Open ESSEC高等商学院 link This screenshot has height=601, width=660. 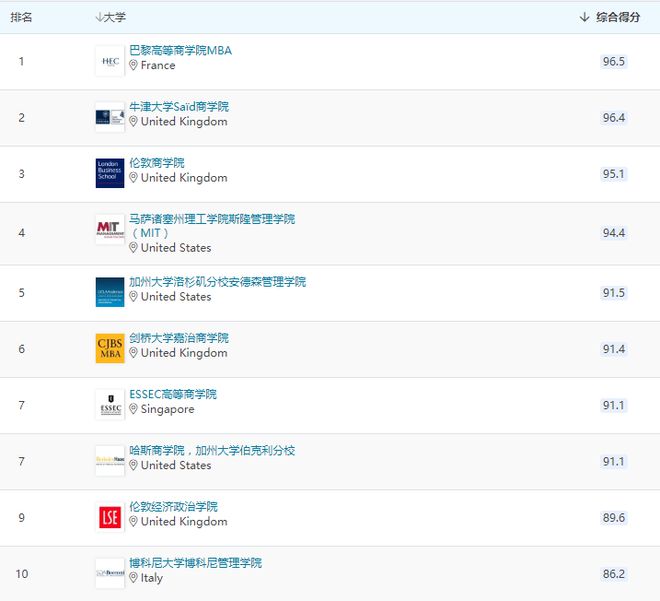coord(173,394)
